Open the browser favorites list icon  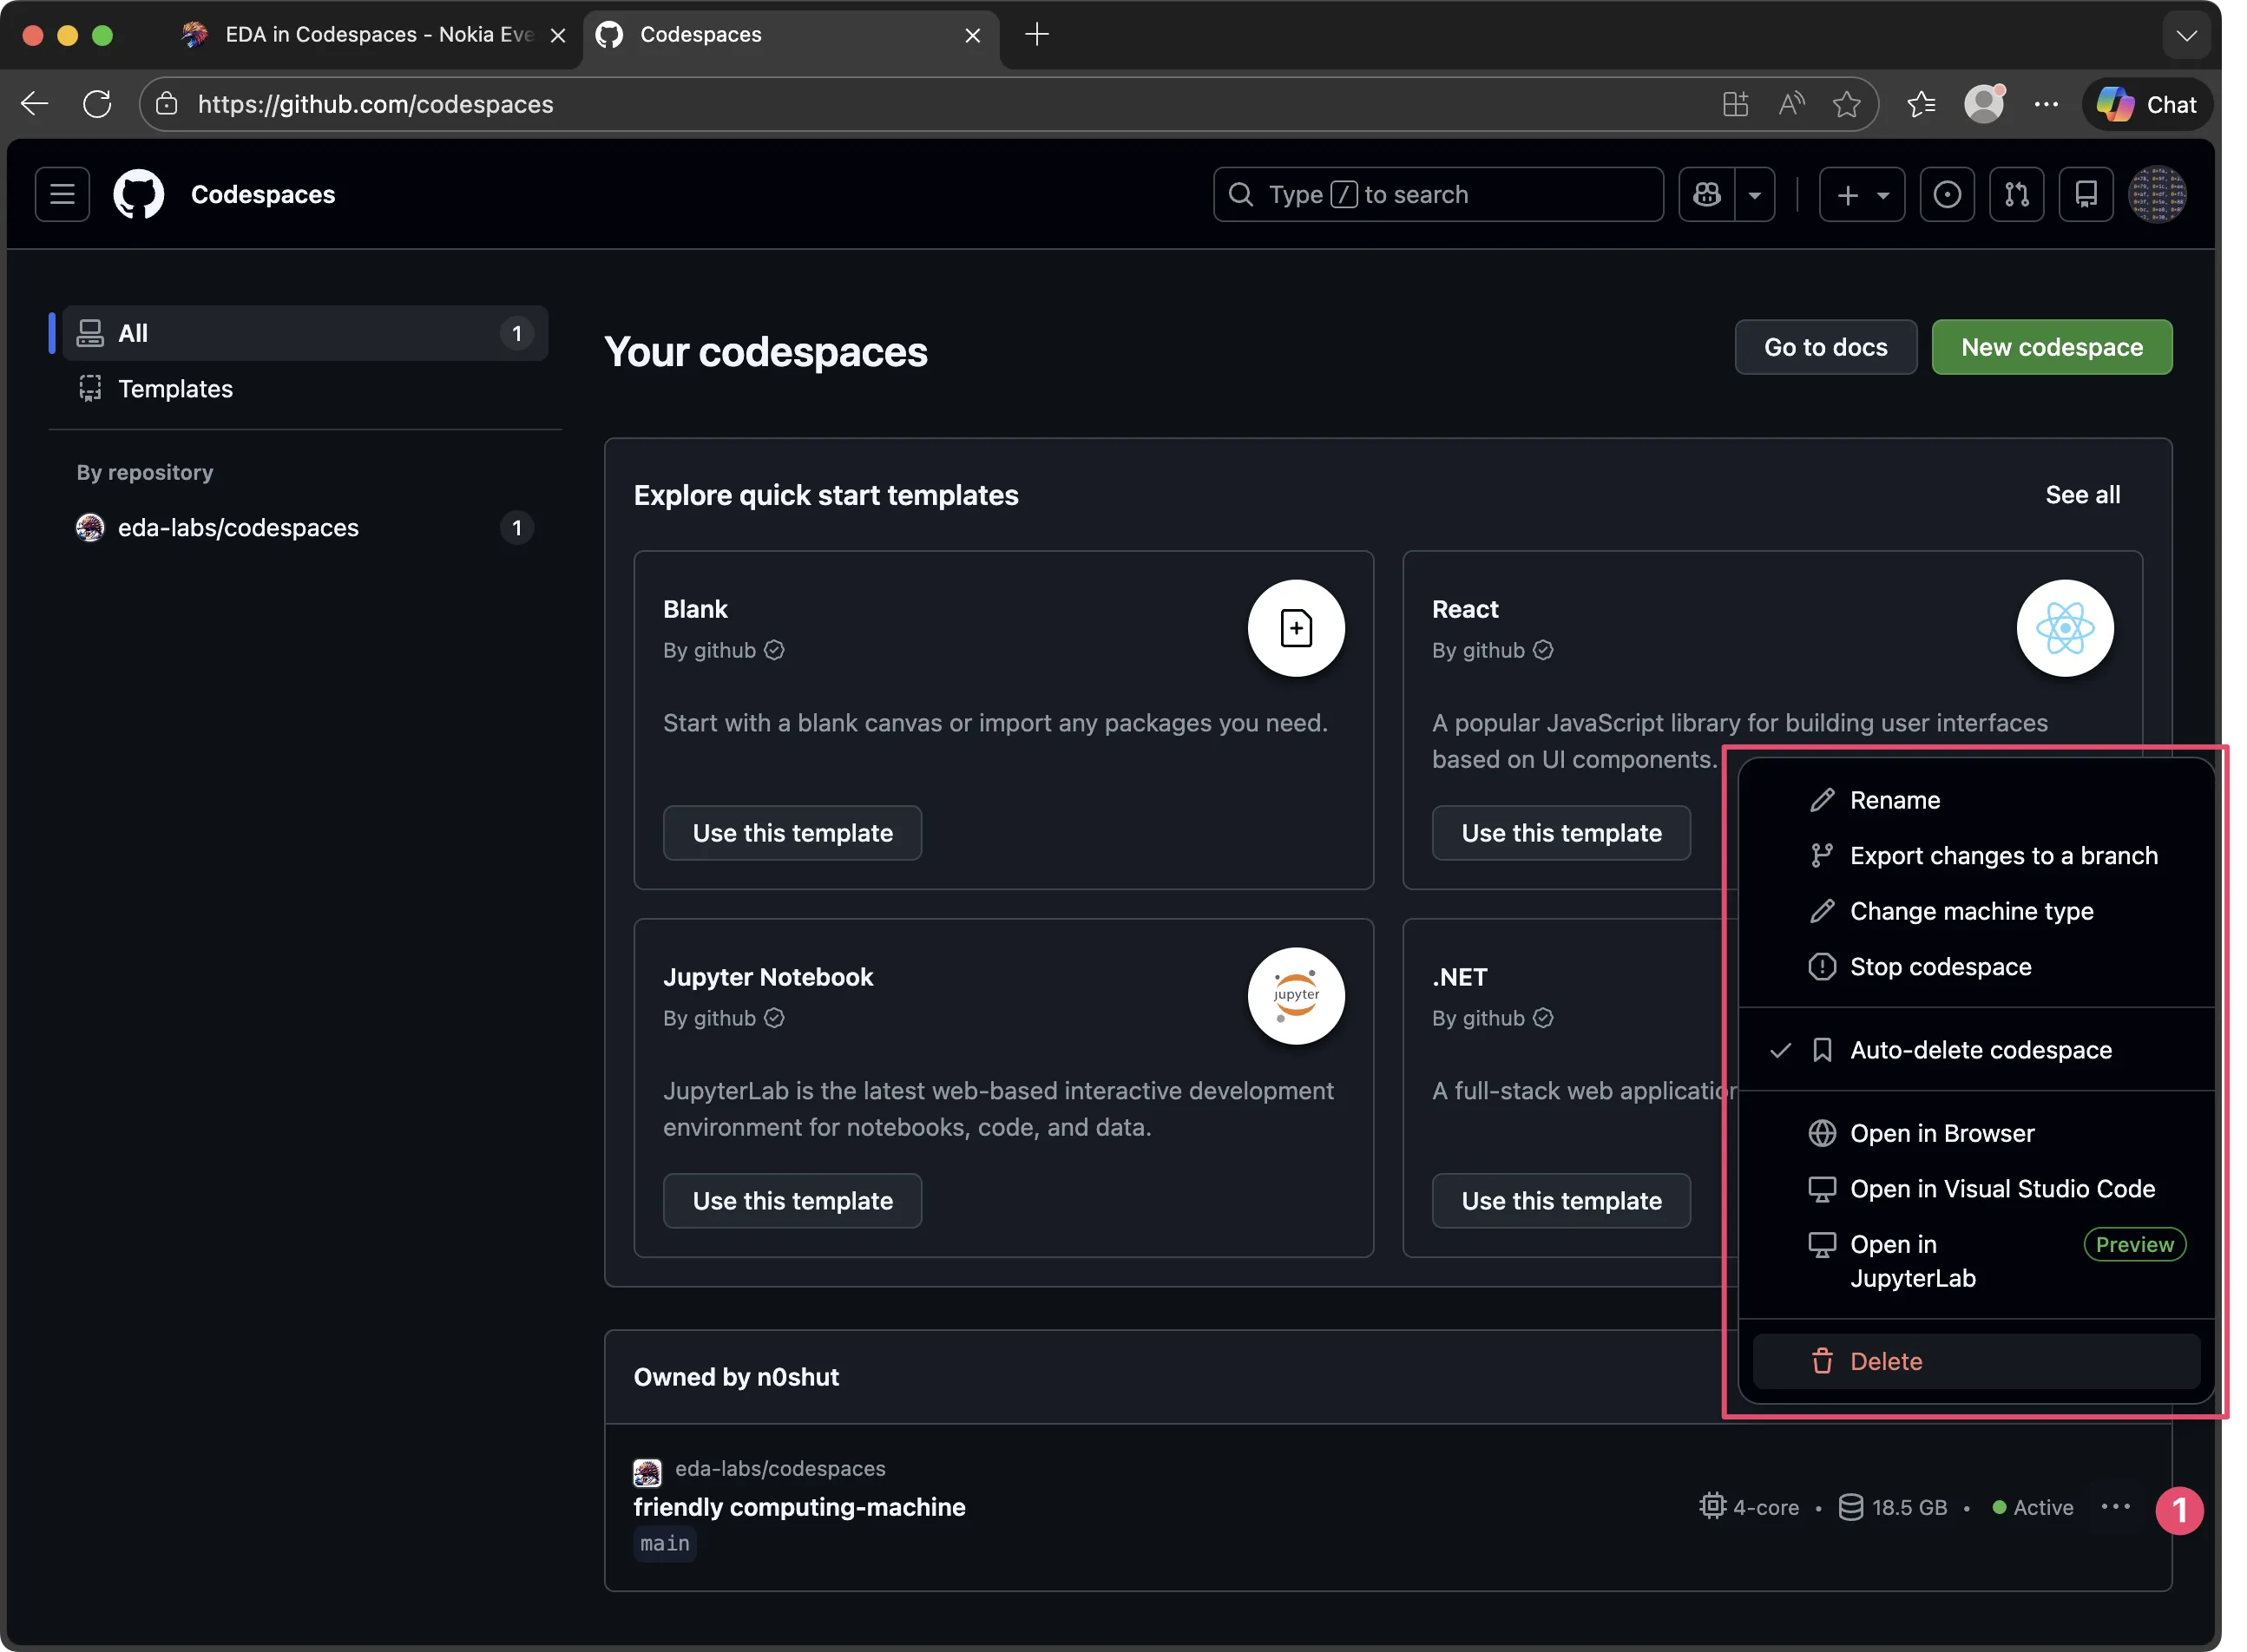1921,104
